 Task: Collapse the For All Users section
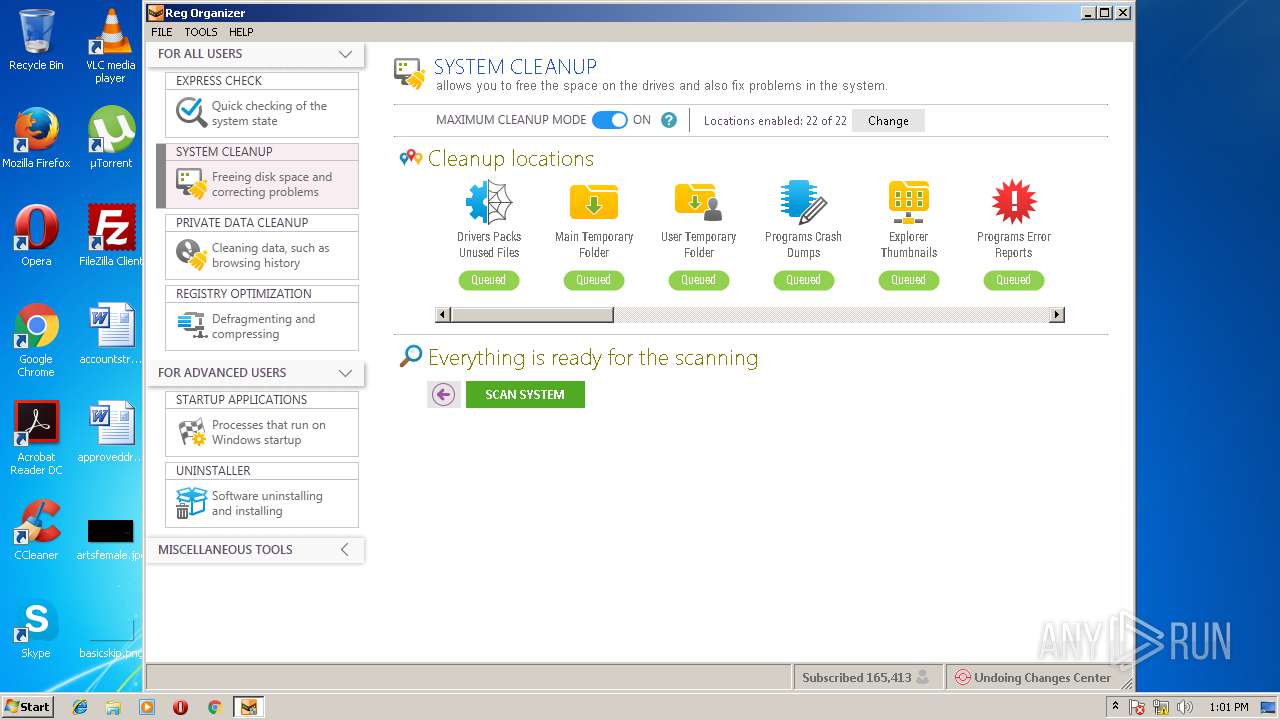pyautogui.click(x=345, y=54)
